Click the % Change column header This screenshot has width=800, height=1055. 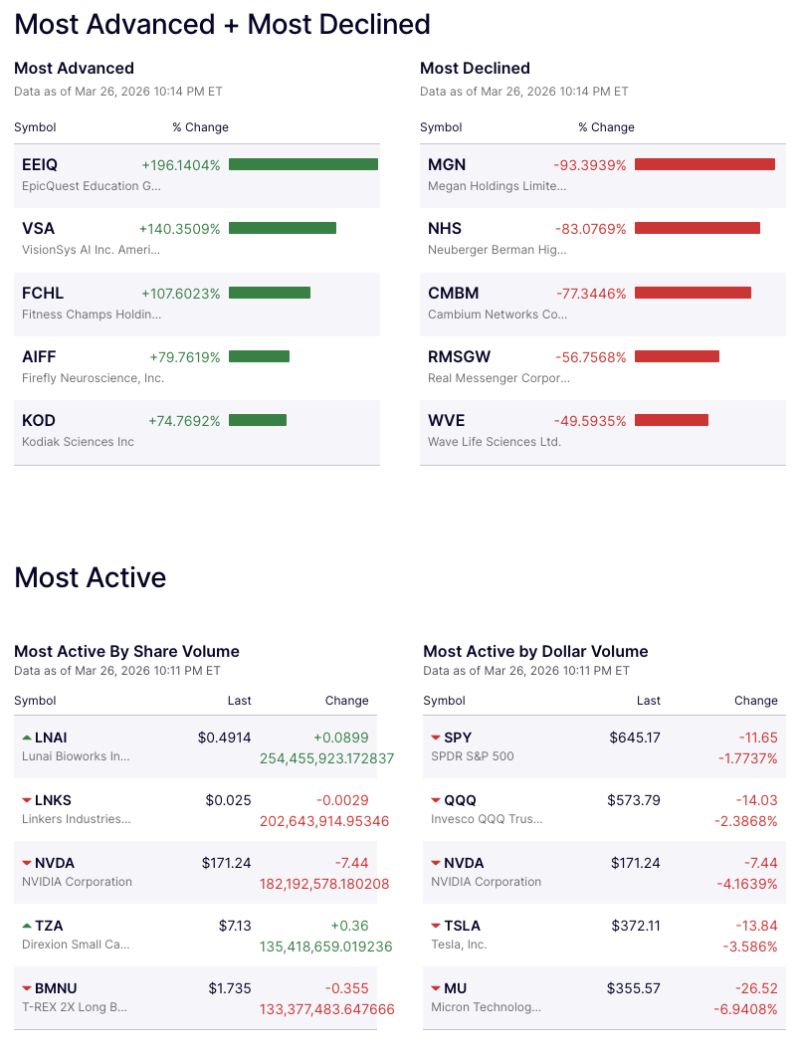click(x=199, y=127)
